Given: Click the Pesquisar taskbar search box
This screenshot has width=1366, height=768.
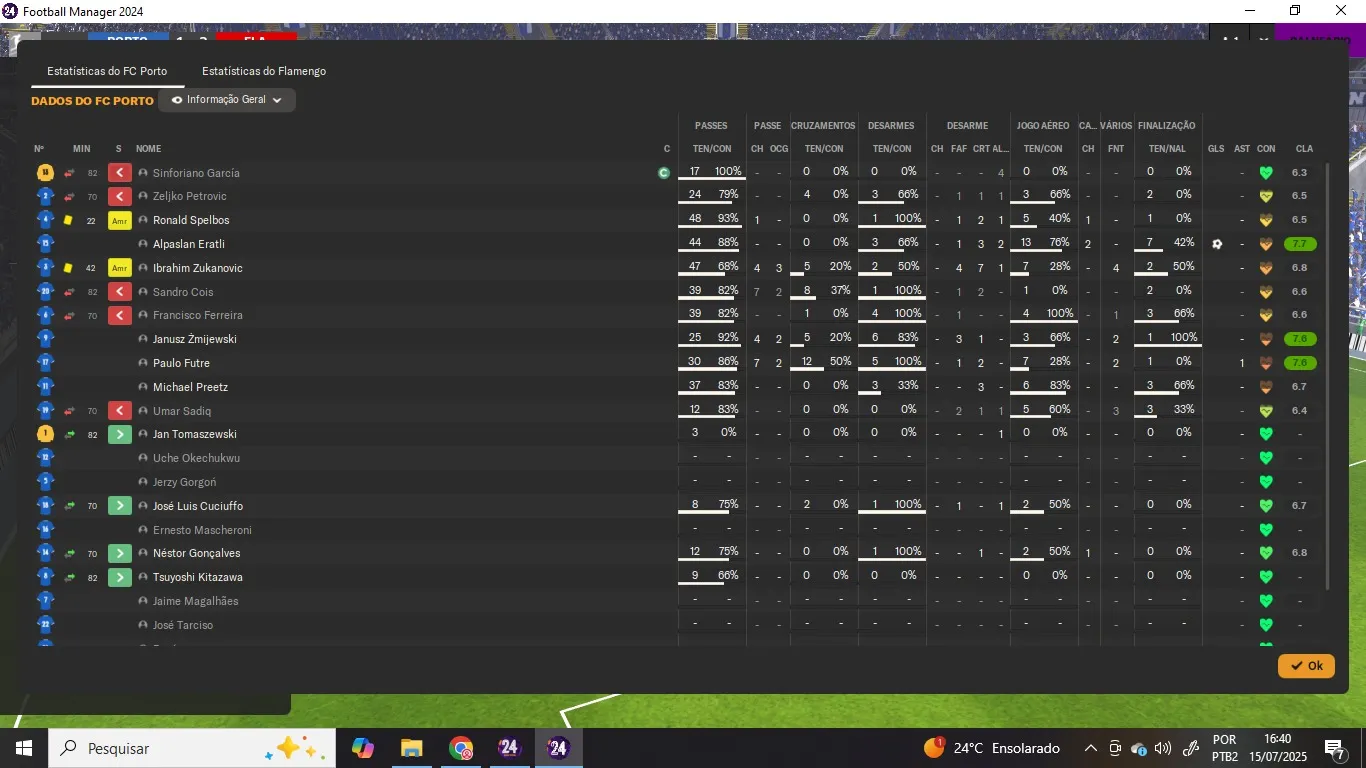Looking at the screenshot, I should tap(190, 748).
